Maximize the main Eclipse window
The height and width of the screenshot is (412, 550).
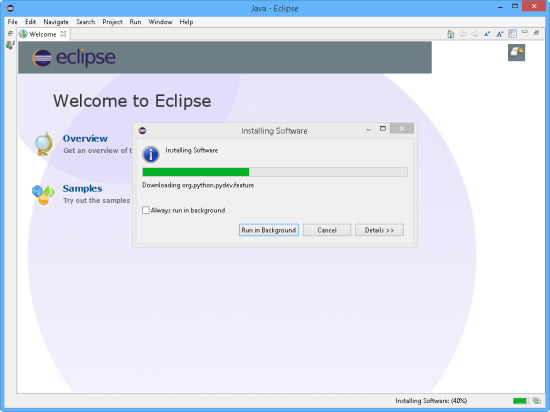[x=515, y=6]
